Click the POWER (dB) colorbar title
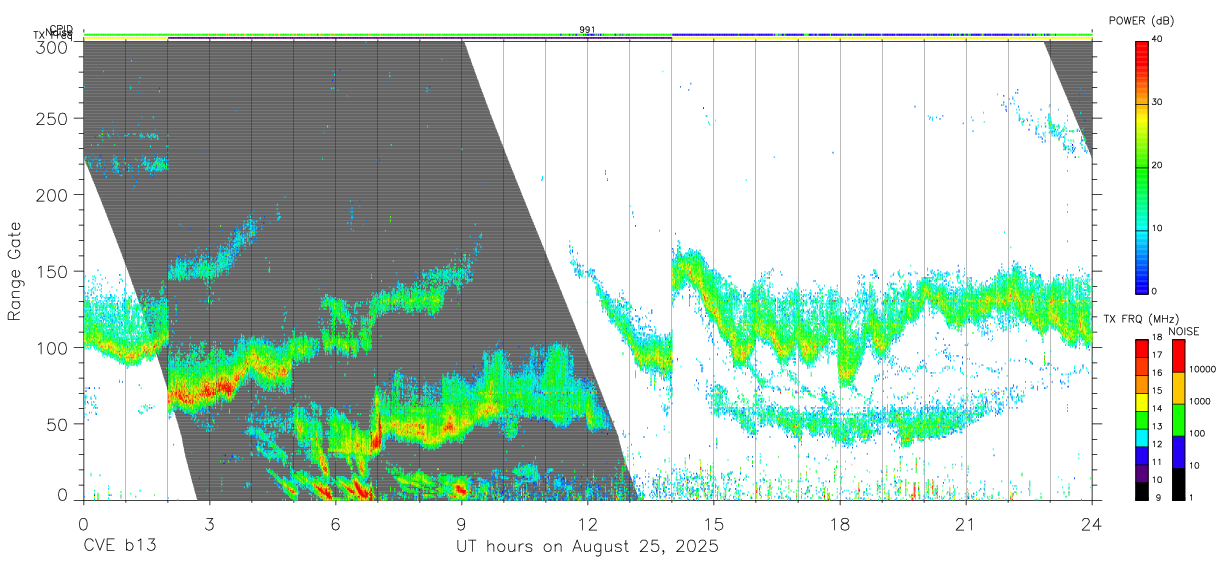Viewport: 1228px width, 567px height. click(1141, 21)
